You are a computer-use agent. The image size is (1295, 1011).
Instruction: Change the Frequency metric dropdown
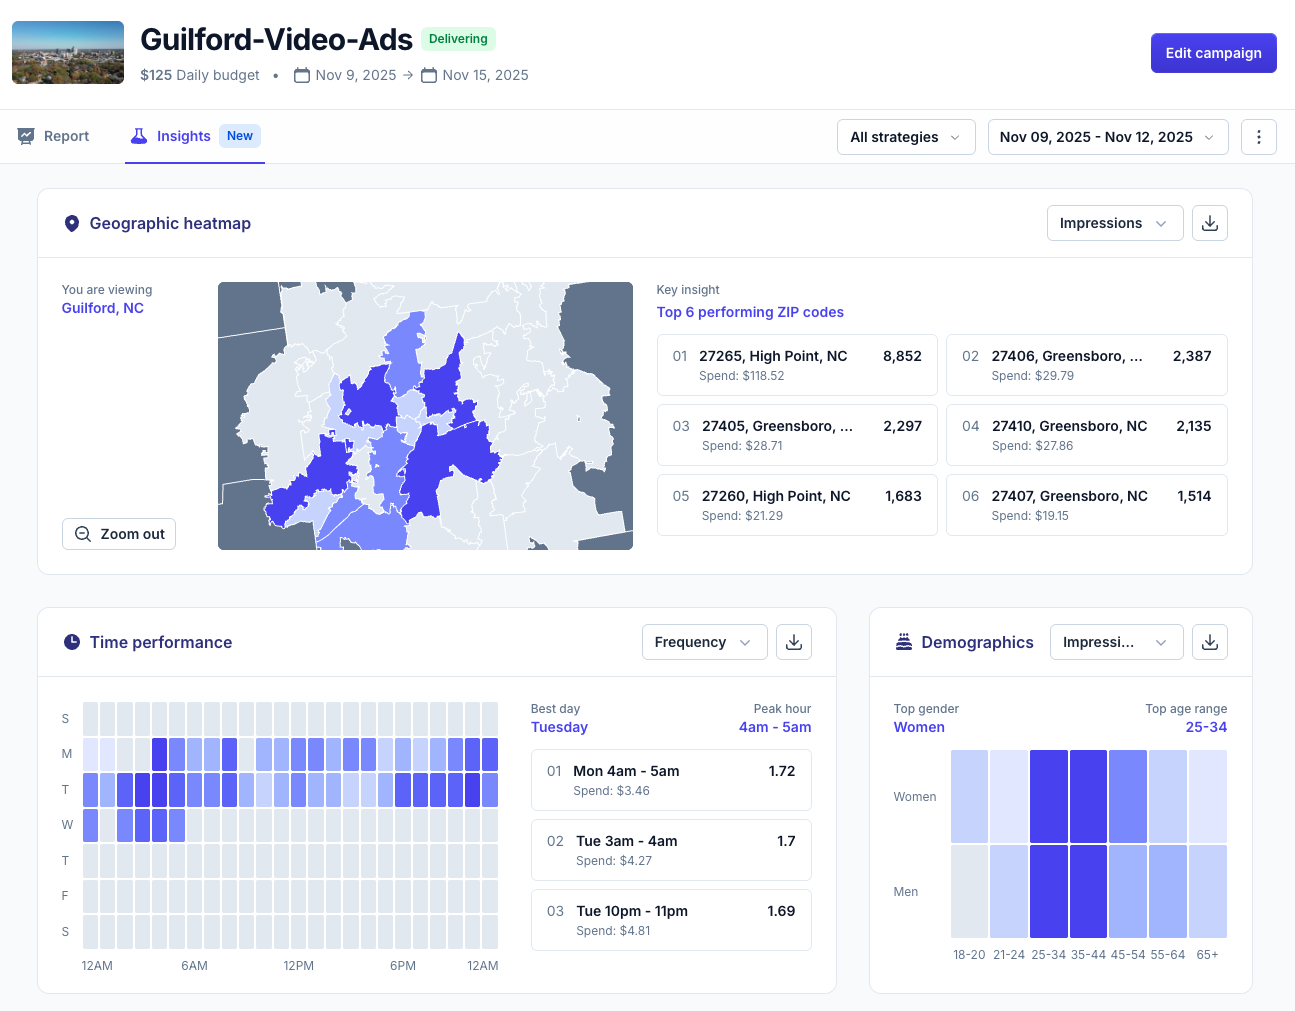pyautogui.click(x=703, y=642)
